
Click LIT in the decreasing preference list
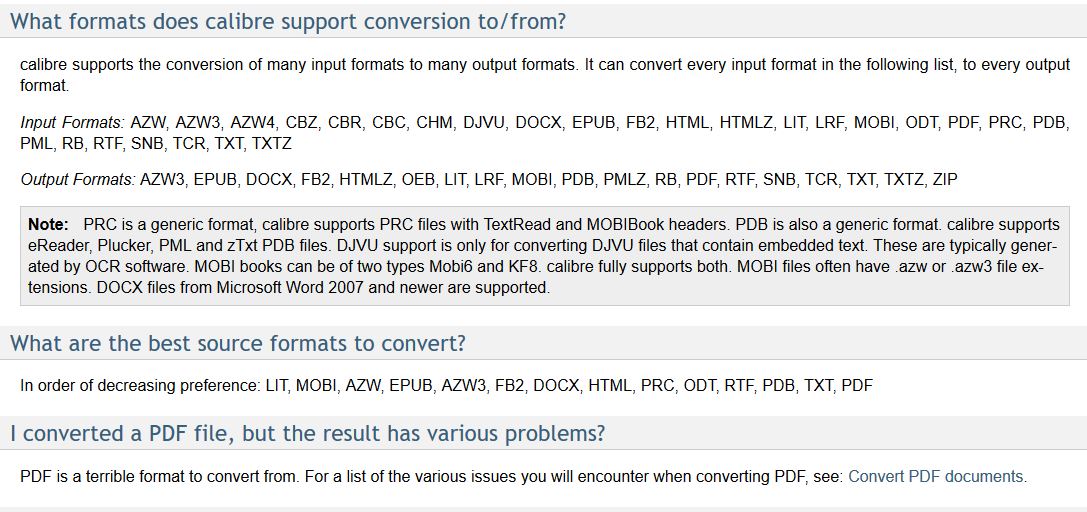(277, 385)
